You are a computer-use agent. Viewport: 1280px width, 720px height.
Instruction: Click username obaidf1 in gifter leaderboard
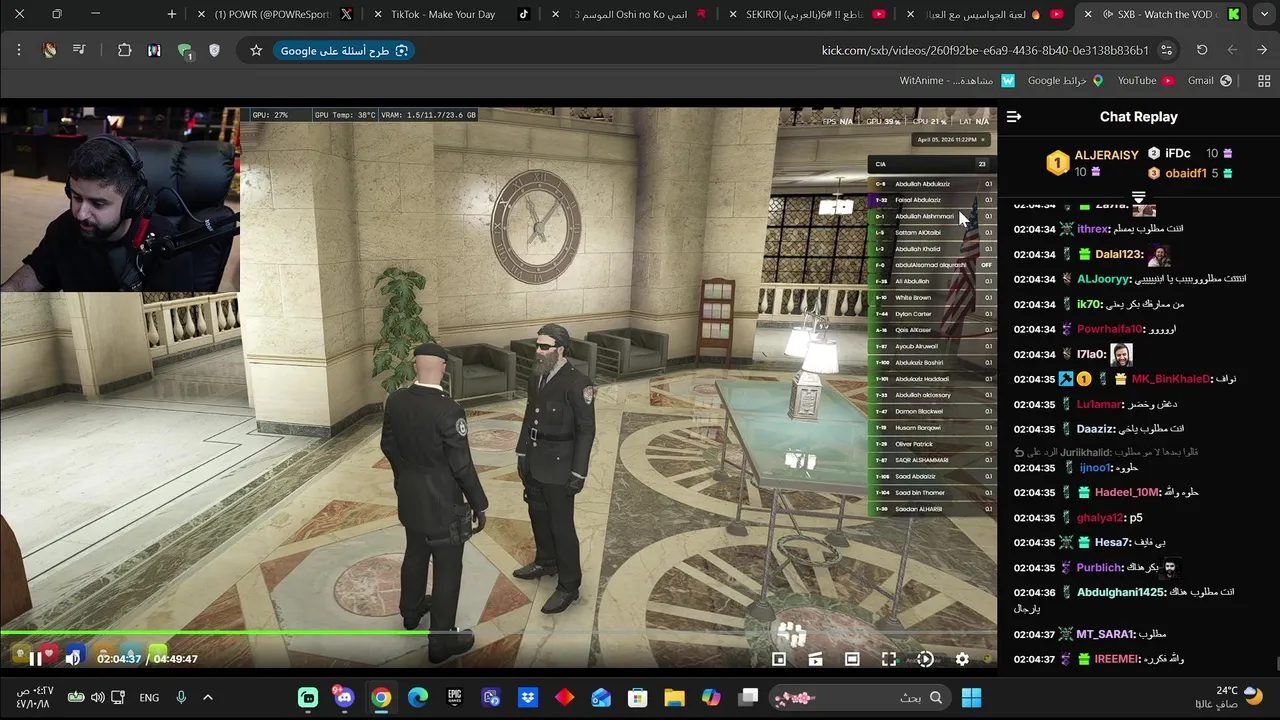pyautogui.click(x=1186, y=173)
